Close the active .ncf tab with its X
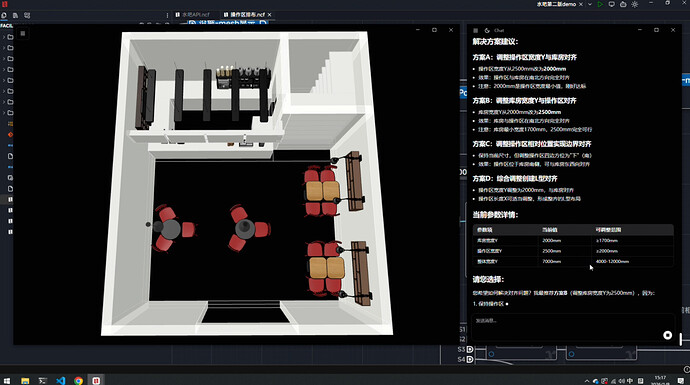Screen dimensions: 690x385 (x=270, y=15)
